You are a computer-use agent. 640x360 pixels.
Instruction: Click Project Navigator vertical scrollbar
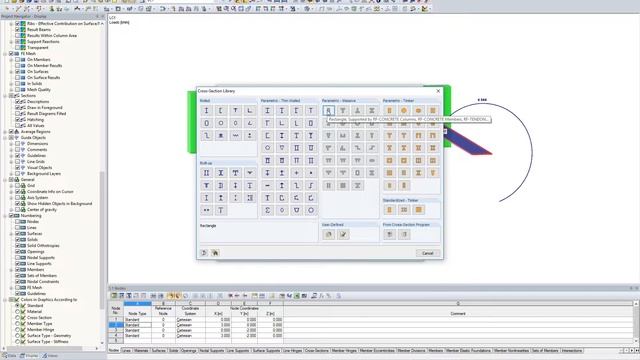(x=102, y=241)
